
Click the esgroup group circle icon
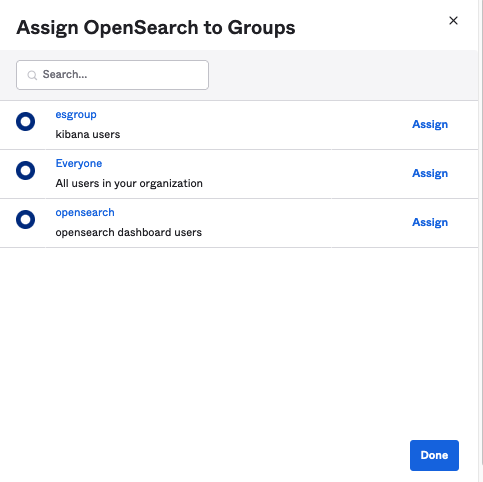pyautogui.click(x=25, y=122)
